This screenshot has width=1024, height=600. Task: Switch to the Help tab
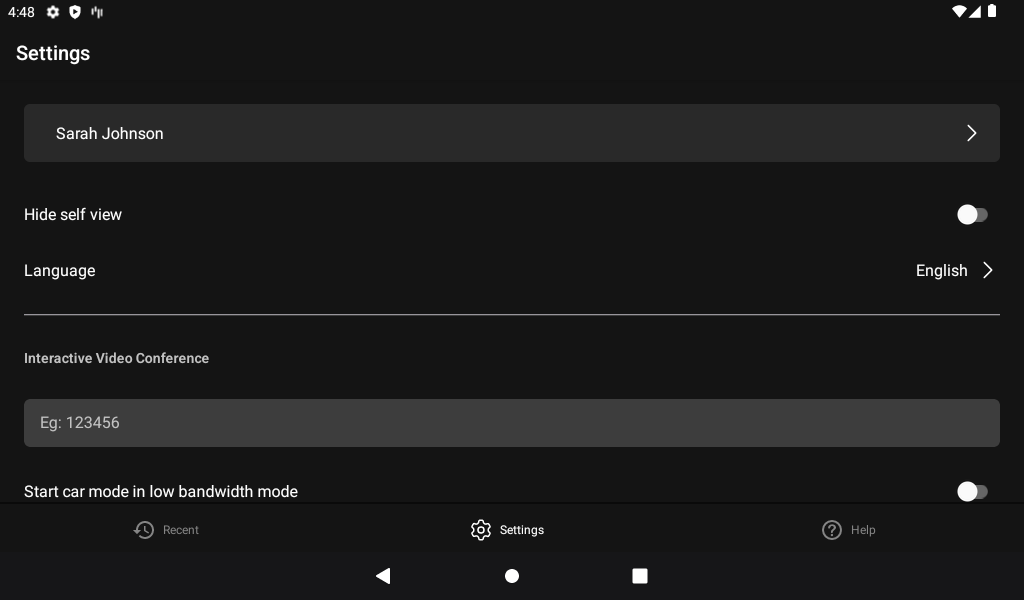(848, 530)
